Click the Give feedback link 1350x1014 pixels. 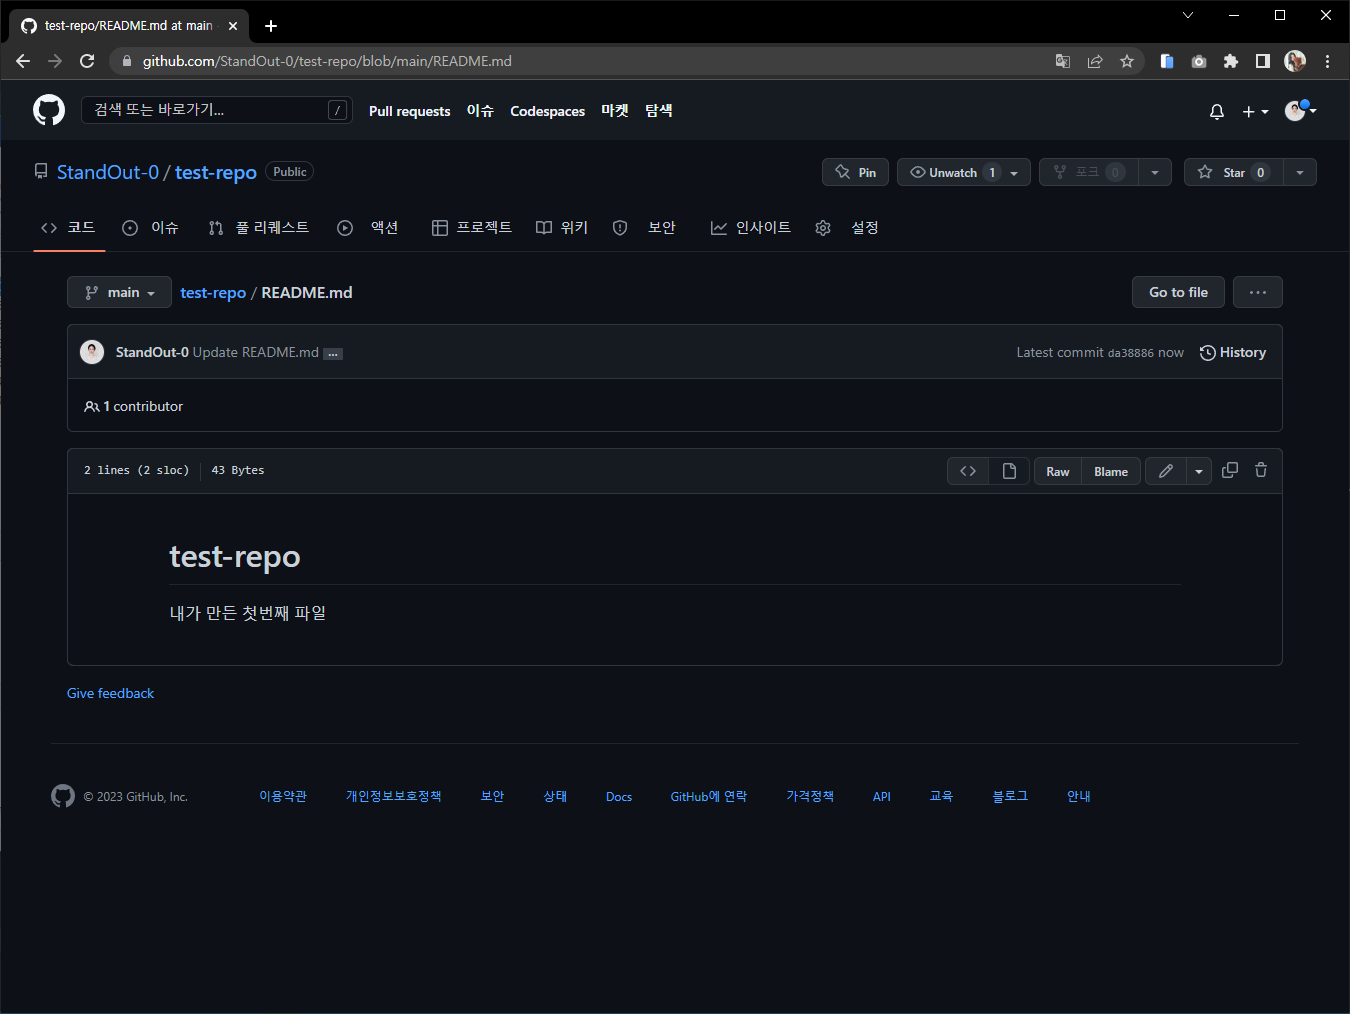click(110, 693)
